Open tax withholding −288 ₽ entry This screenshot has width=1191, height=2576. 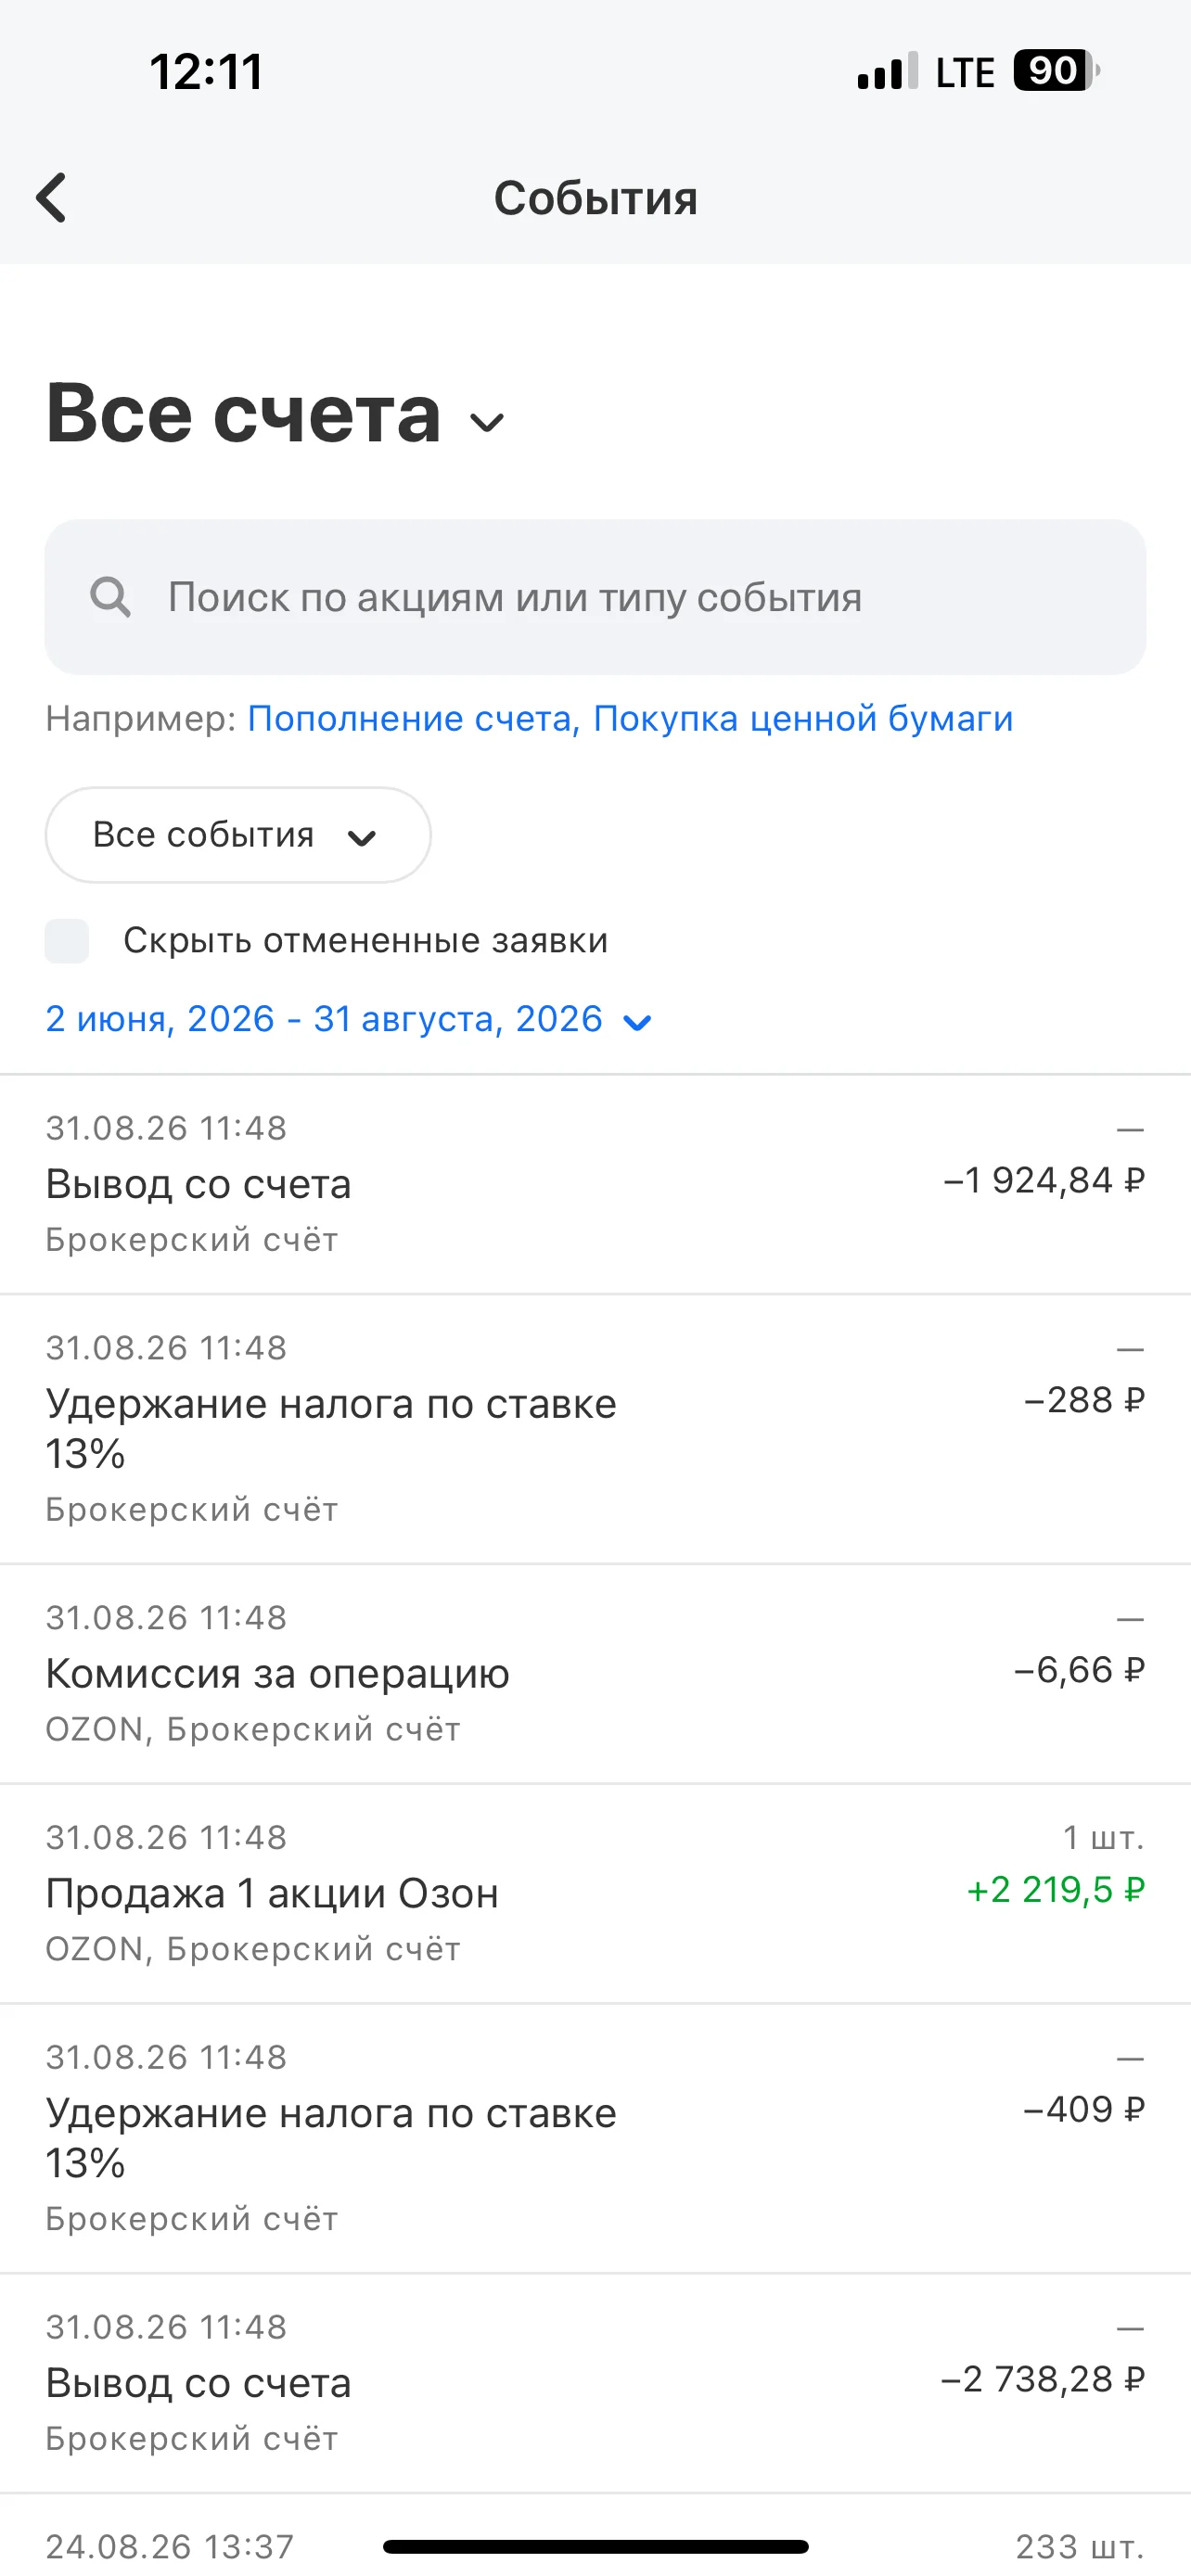tap(595, 1429)
